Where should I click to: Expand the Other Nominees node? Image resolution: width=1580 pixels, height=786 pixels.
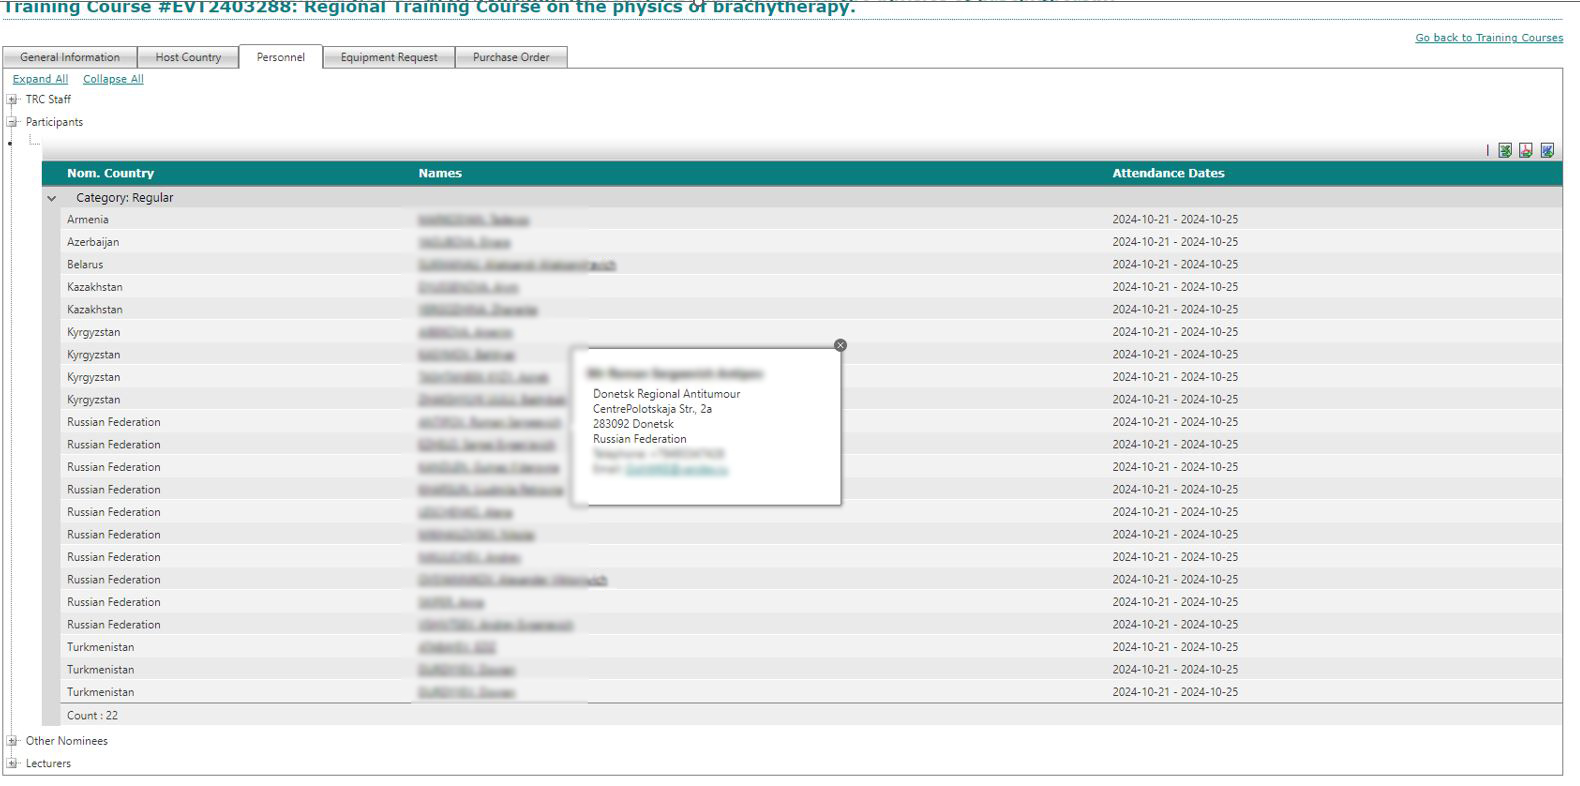(12, 741)
